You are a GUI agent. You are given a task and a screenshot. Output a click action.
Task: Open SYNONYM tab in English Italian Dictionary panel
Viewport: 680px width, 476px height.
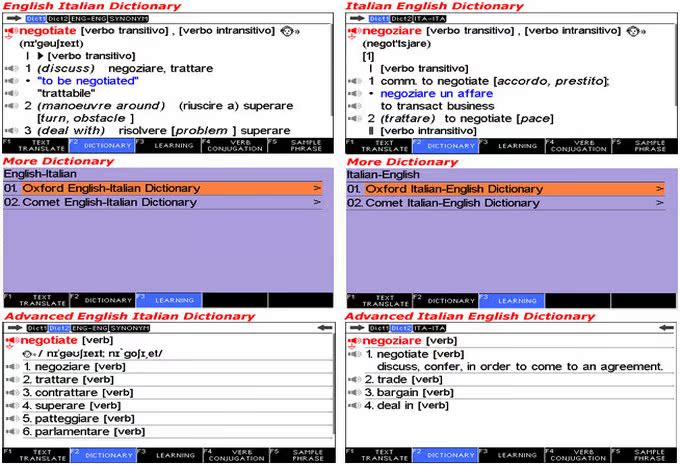pyautogui.click(x=128, y=19)
